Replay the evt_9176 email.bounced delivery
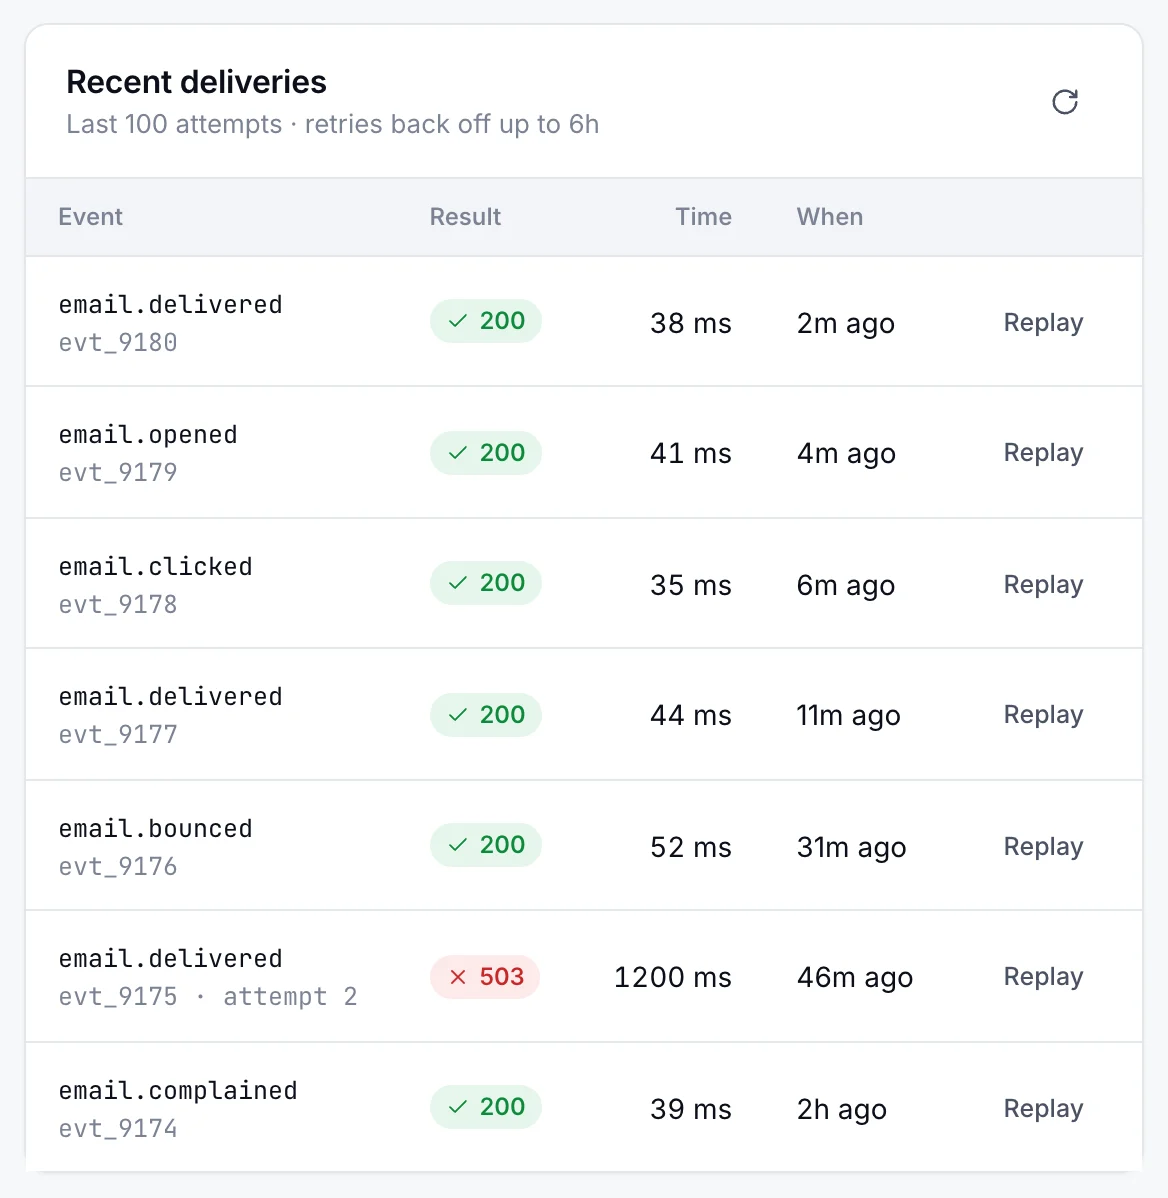 (x=1043, y=847)
